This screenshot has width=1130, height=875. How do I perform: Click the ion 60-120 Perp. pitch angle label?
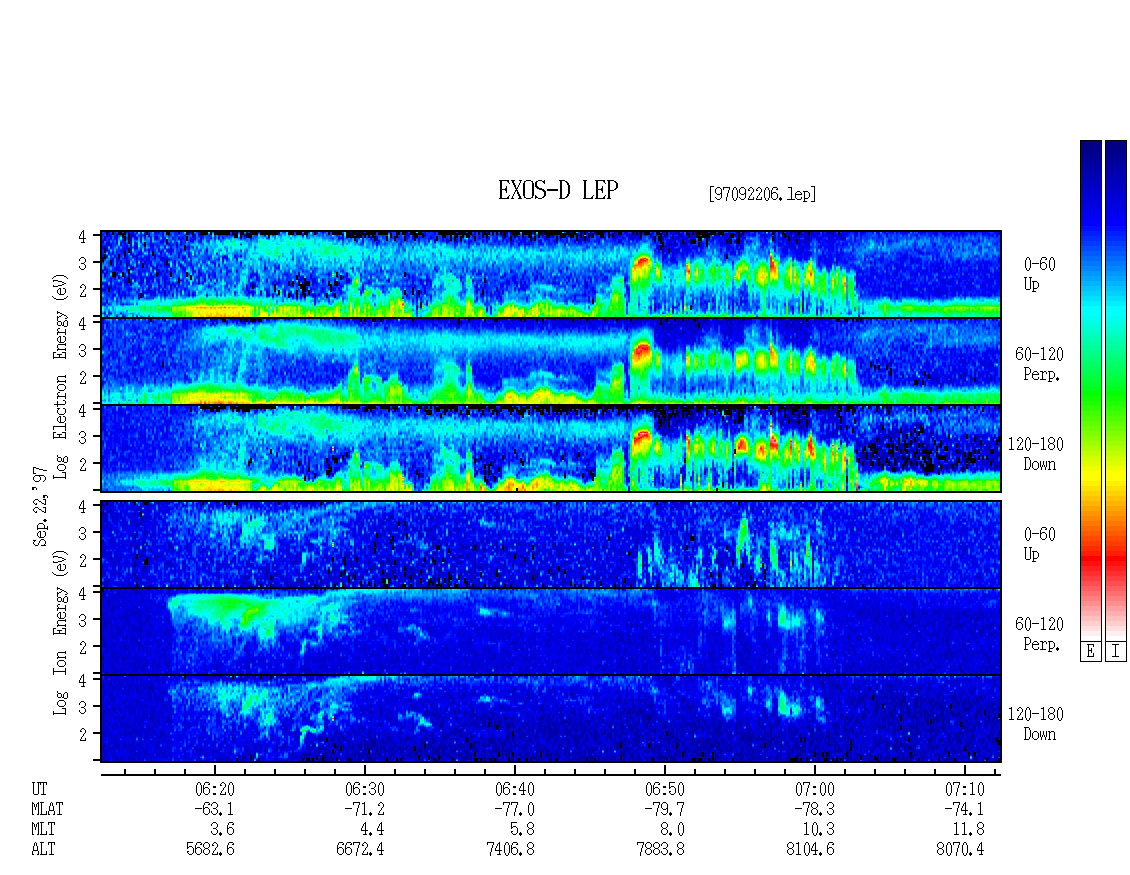(1039, 634)
